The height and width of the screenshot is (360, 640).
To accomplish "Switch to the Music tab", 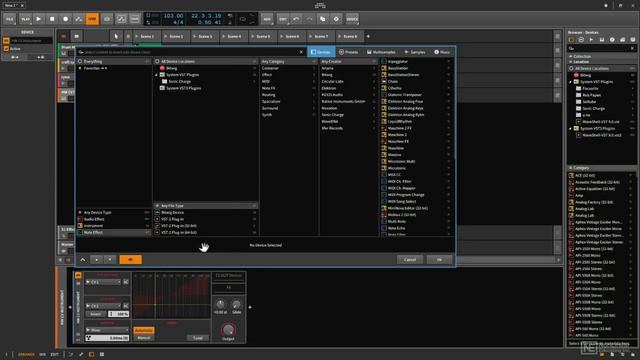I will coord(442,52).
